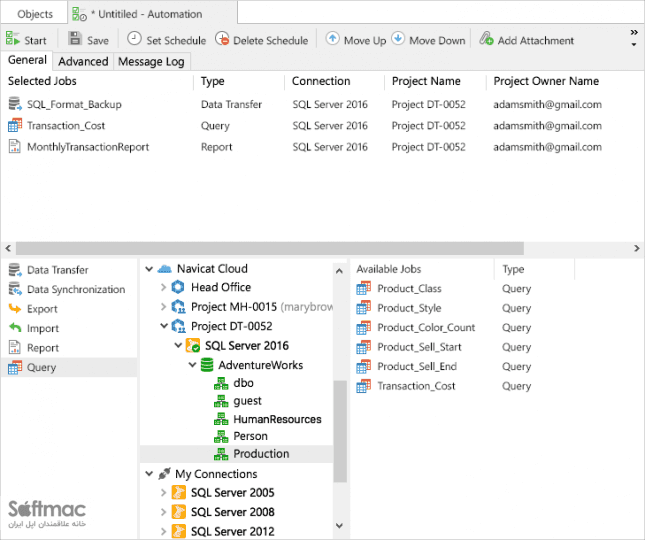
Task: Click the Add Attachment paperclip icon
Action: click(x=486, y=39)
